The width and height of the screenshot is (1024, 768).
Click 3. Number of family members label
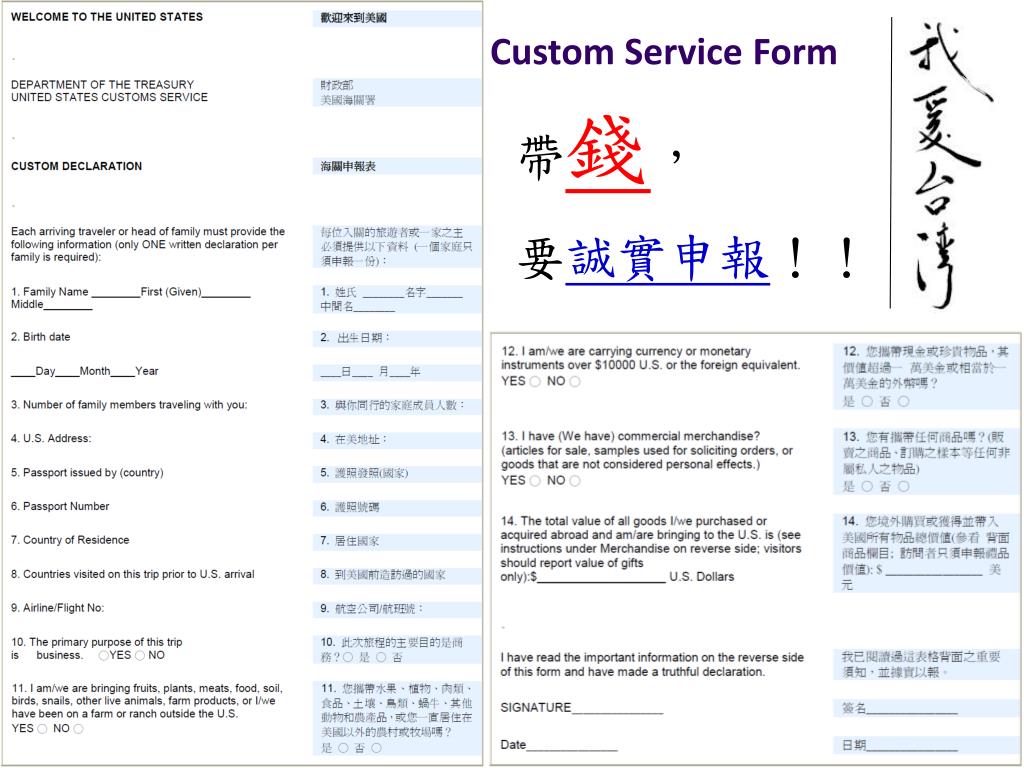click(x=129, y=405)
